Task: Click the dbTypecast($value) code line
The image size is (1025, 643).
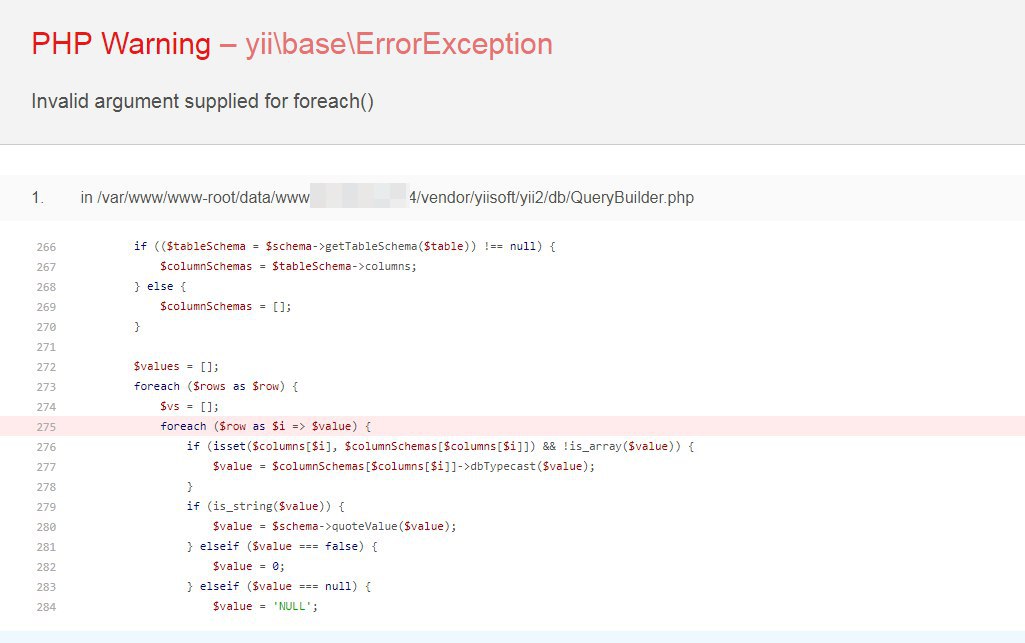Action: 404,466
